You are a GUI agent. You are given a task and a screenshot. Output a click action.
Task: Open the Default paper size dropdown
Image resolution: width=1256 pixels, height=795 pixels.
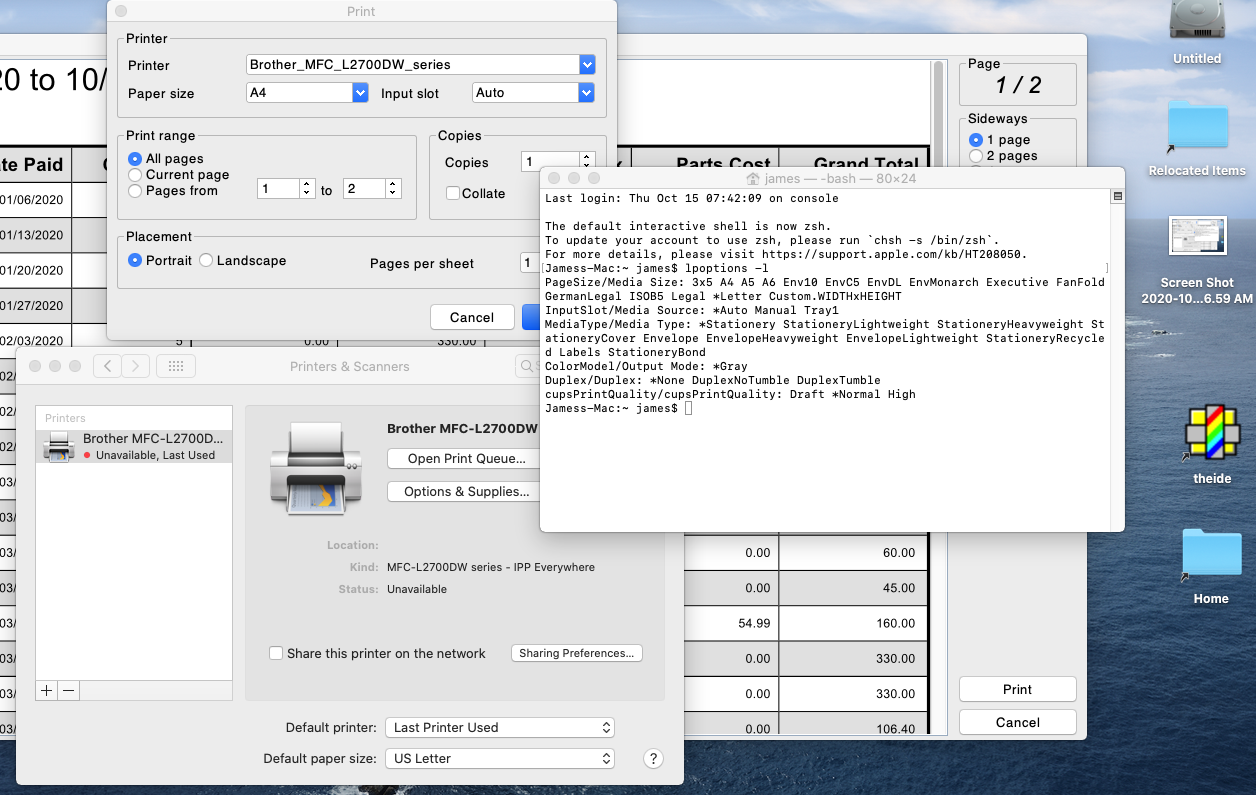pos(499,759)
